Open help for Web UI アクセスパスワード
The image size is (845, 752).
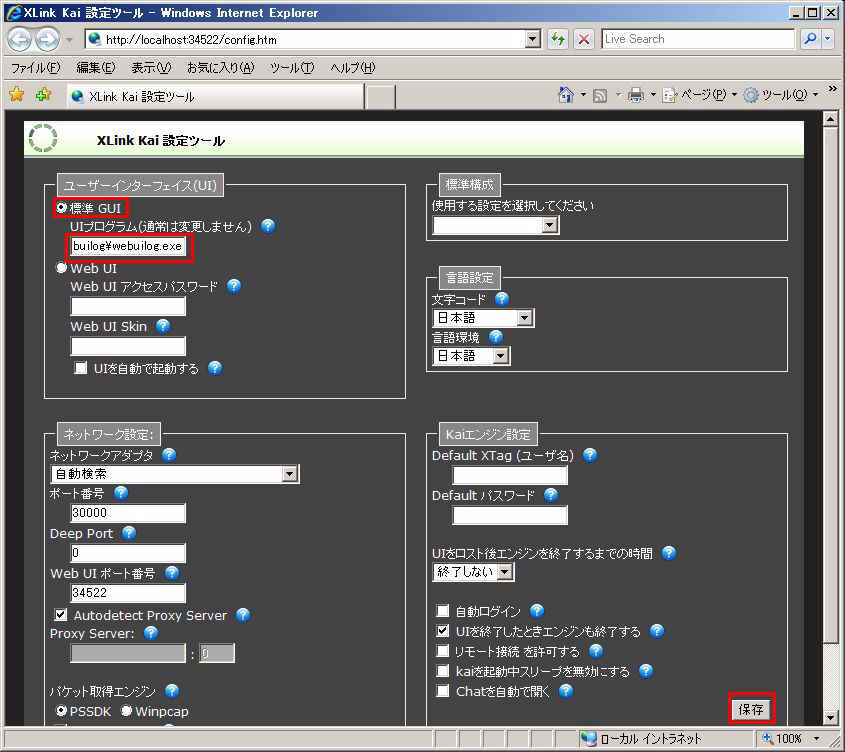click(234, 286)
